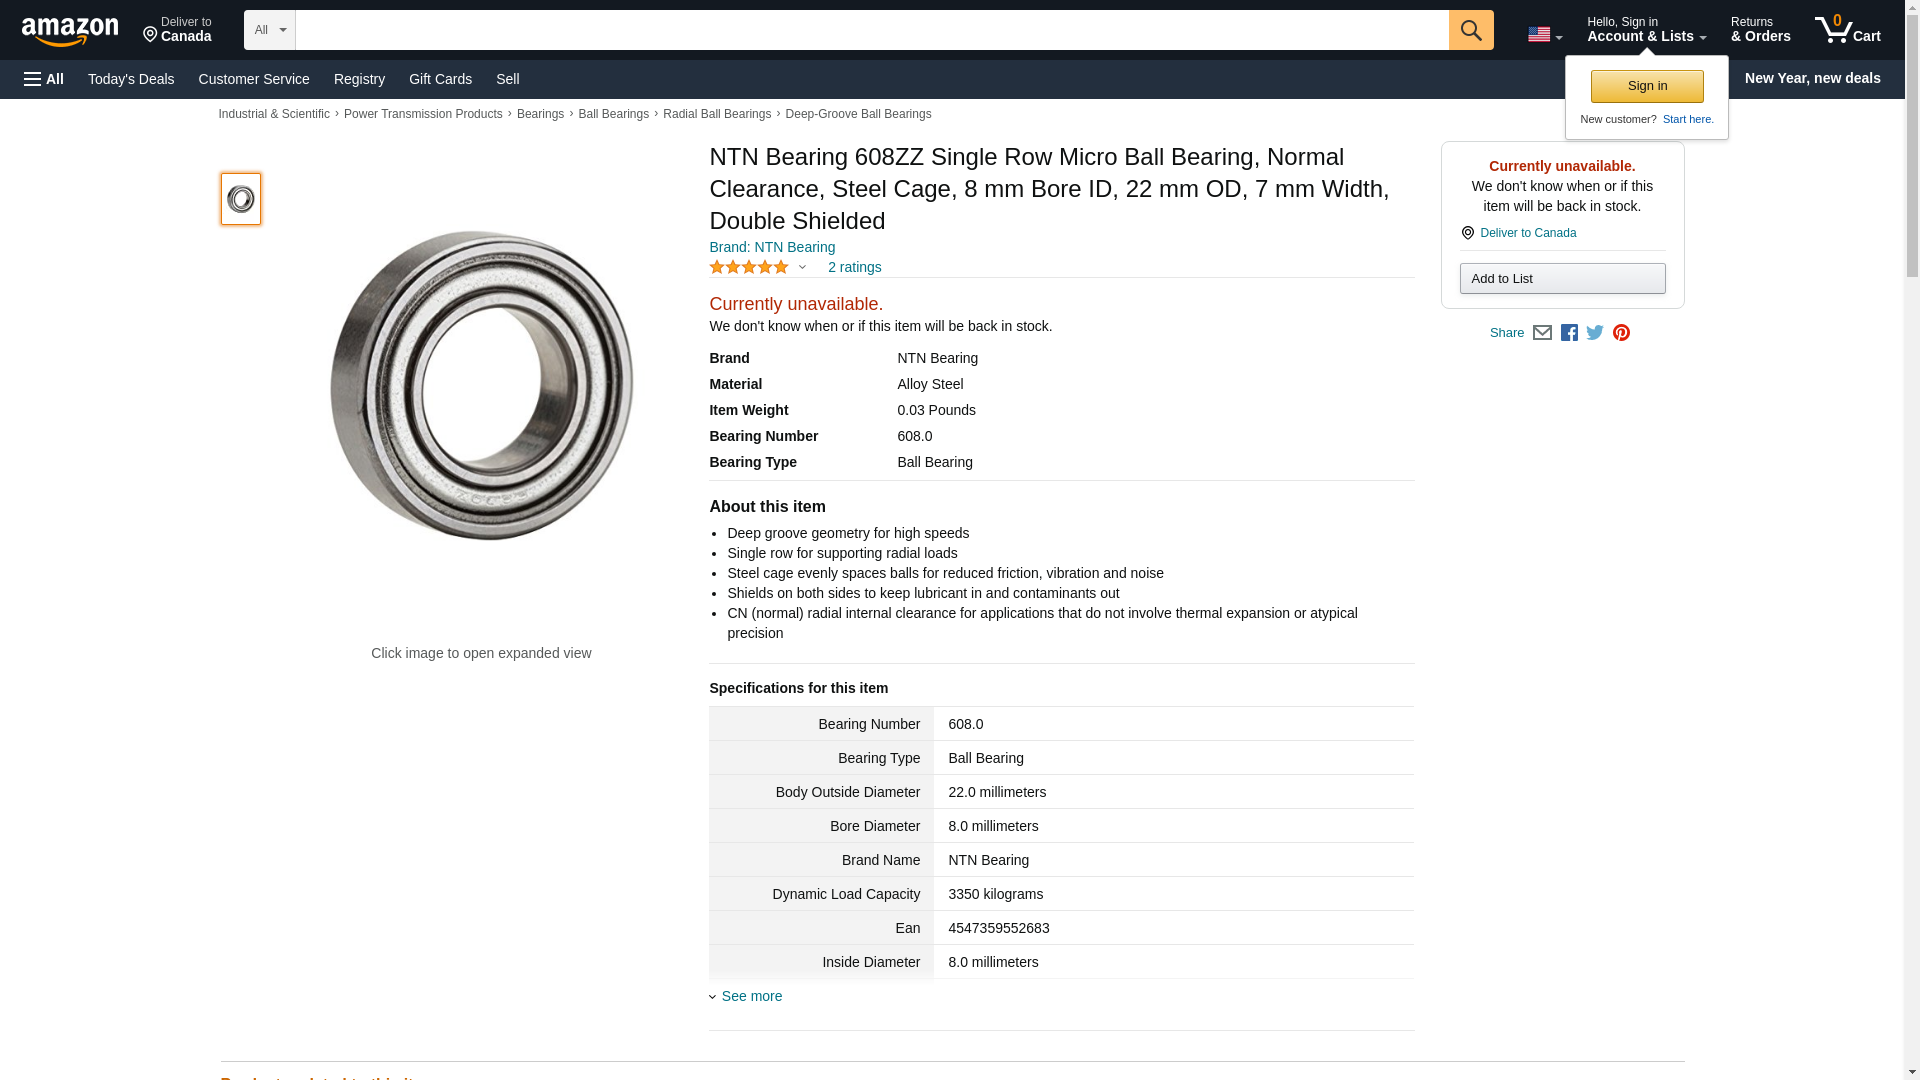Share via email icon
Image resolution: width=1920 pixels, height=1080 pixels.
[x=1542, y=333]
